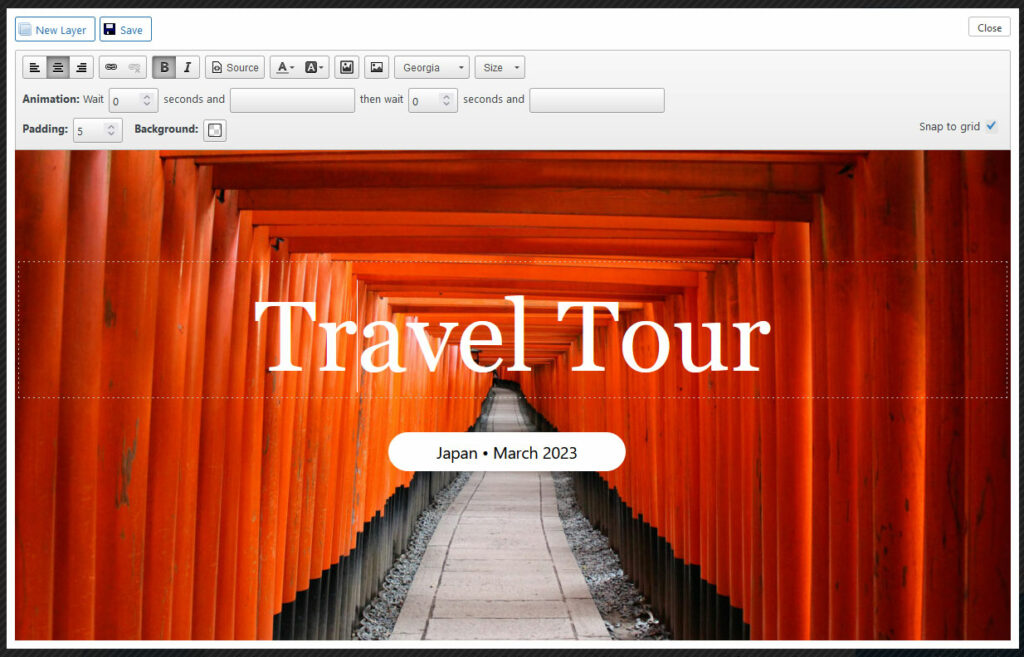Open the Size dropdown
Screen dimensions: 1024x657
tap(499, 67)
